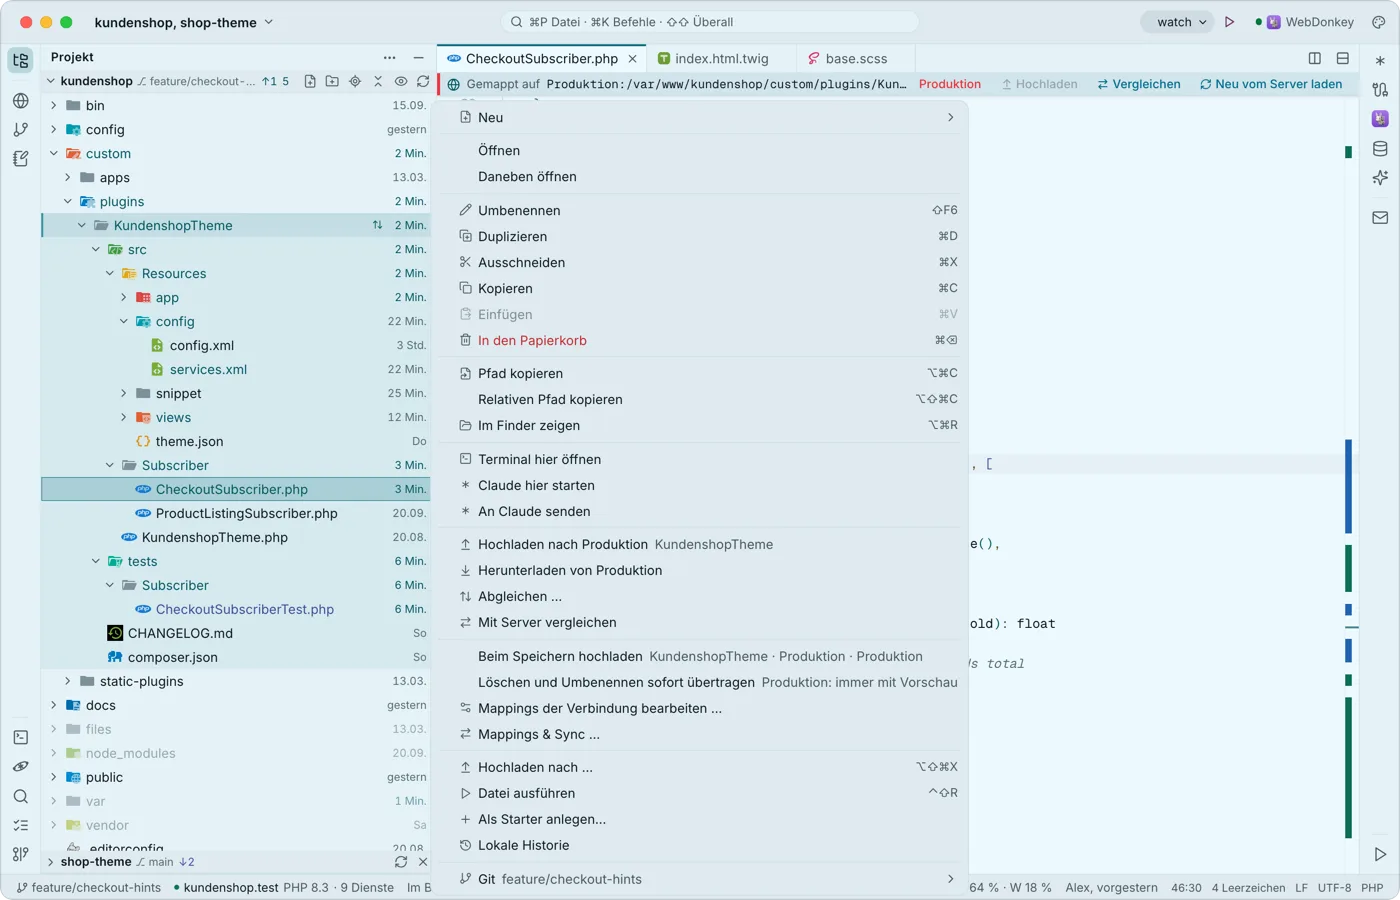Open the mail envelope icon in right sidebar
The height and width of the screenshot is (900, 1400).
[1380, 217]
